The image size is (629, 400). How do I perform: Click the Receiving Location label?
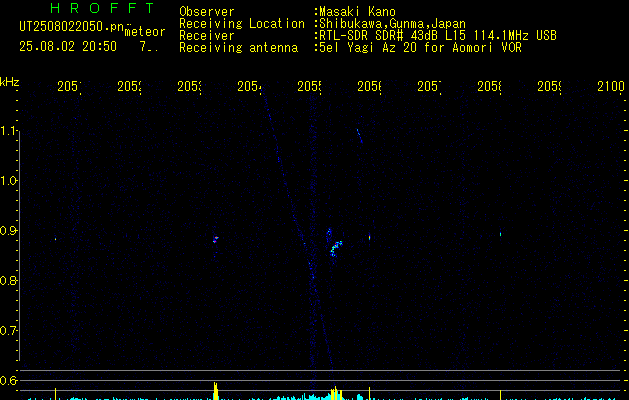(x=242, y=24)
